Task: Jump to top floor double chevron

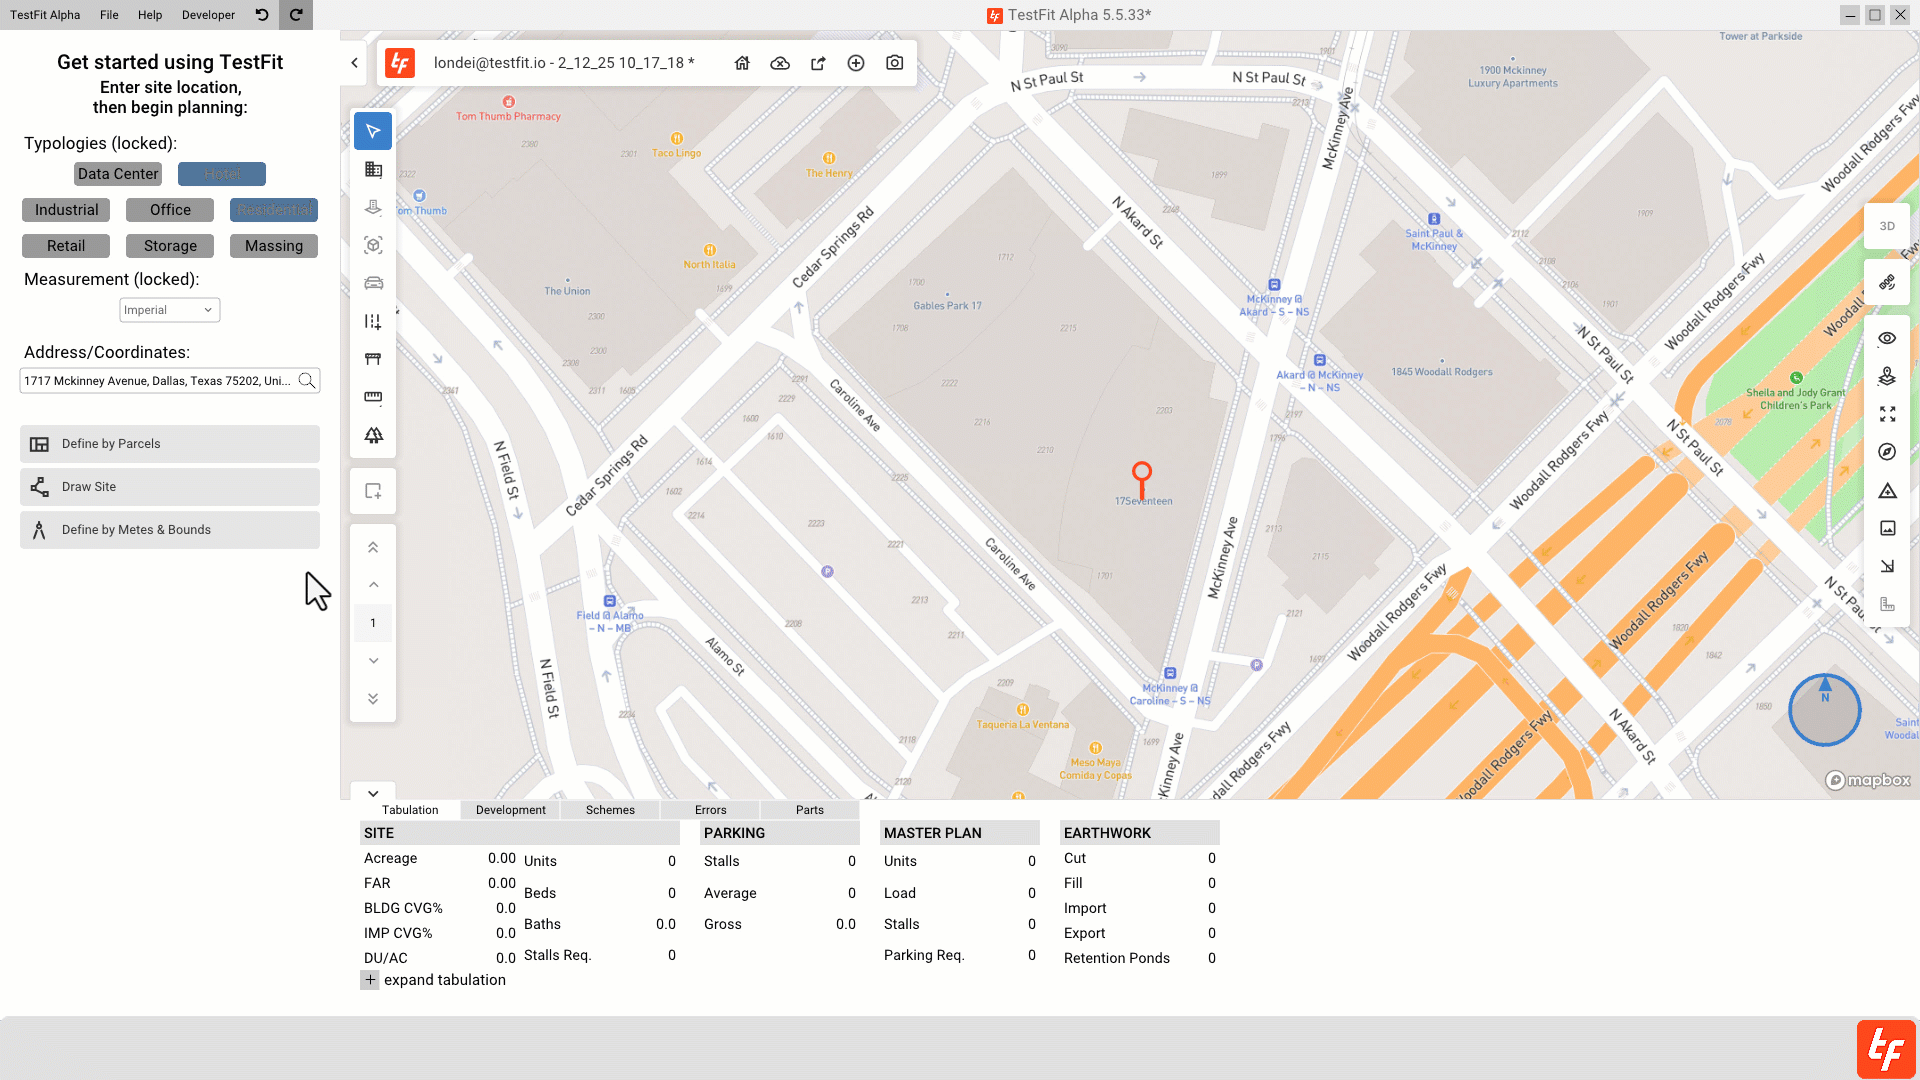Action: click(x=373, y=547)
